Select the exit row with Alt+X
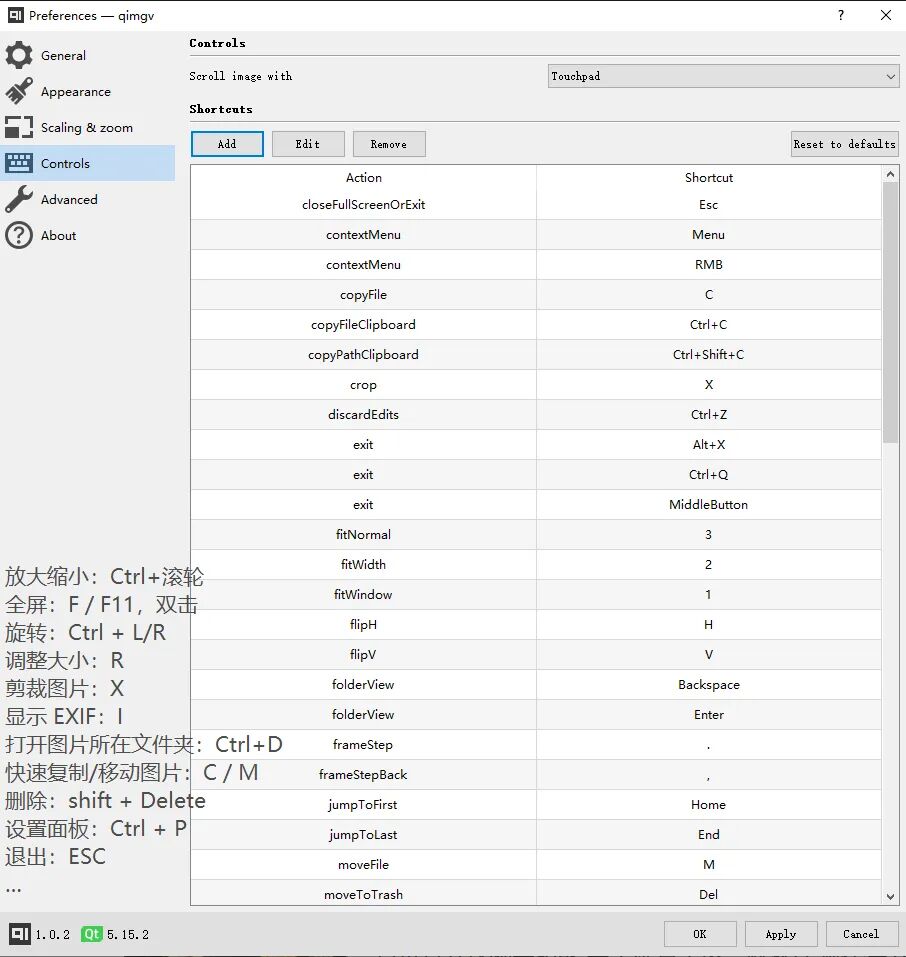The width and height of the screenshot is (906, 957). (x=536, y=444)
